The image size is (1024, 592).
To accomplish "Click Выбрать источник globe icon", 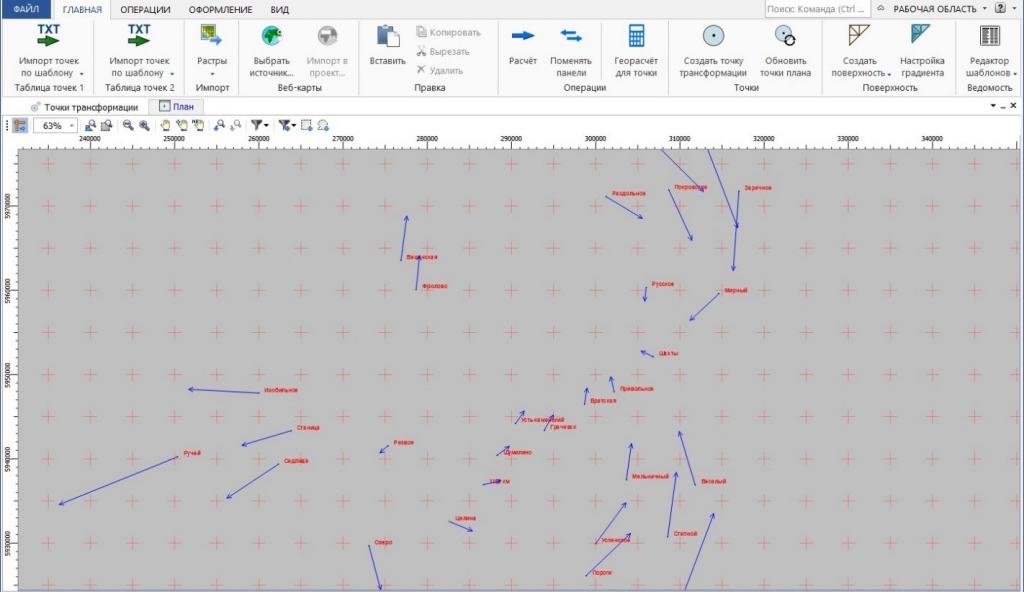I will pos(271,37).
